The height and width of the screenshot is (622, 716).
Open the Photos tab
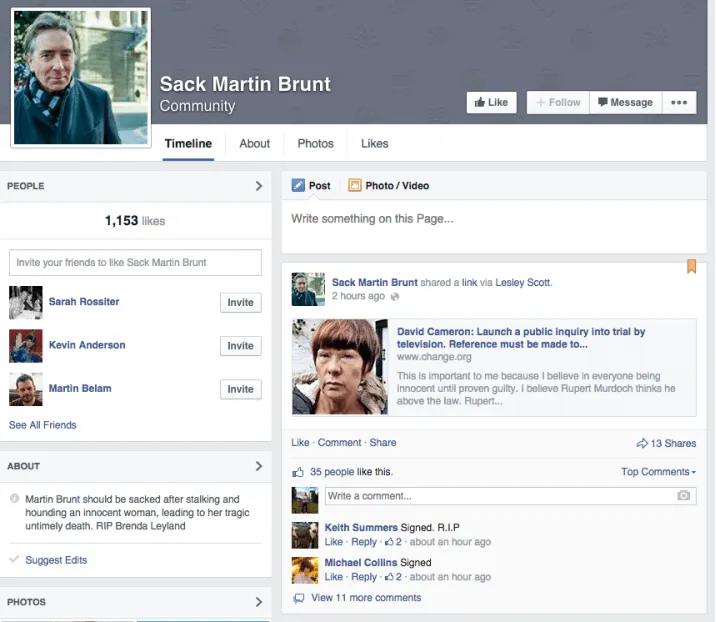pyautogui.click(x=316, y=143)
